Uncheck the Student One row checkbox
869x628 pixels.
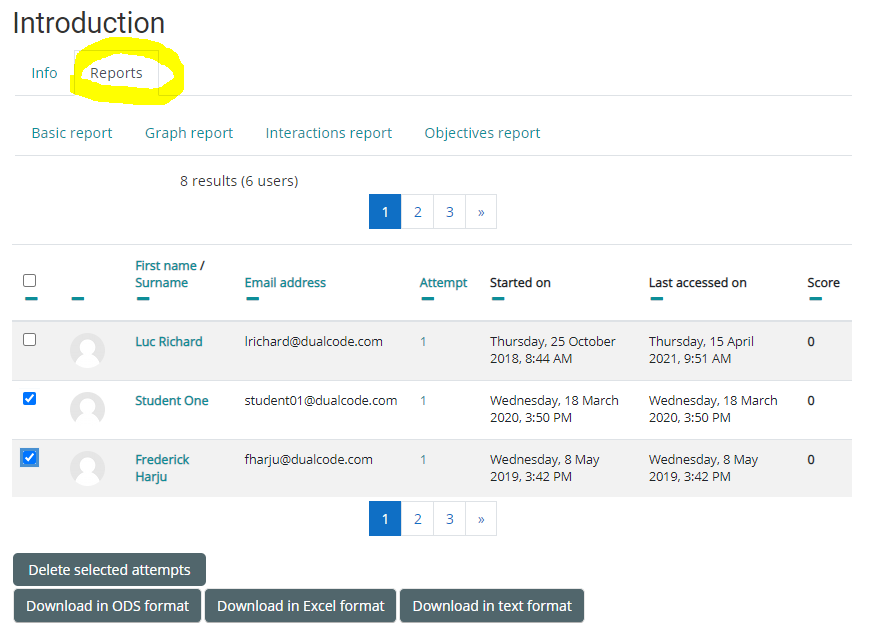(30, 399)
